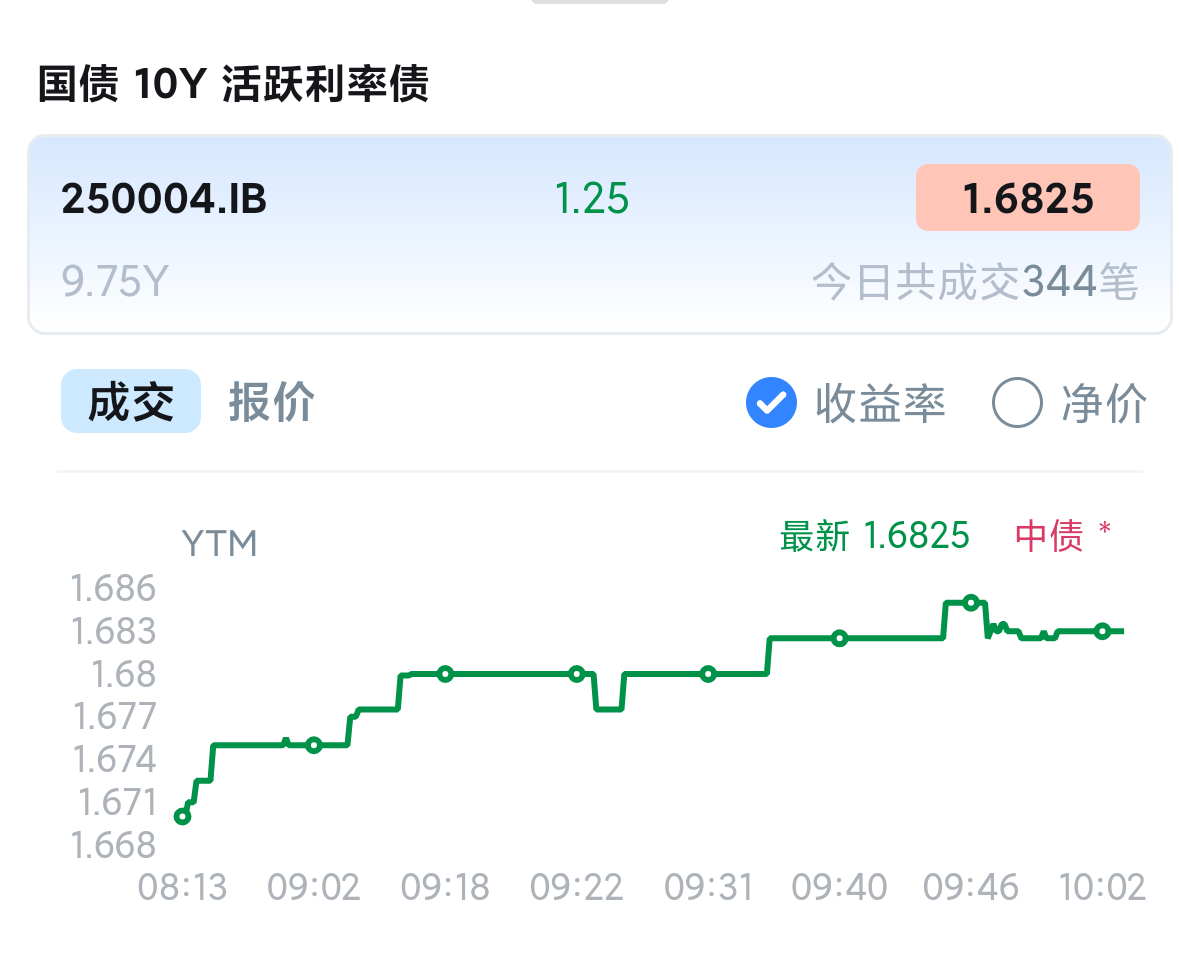The height and width of the screenshot is (968, 1179).
Task: Click the YTM axis label
Action: coord(220,544)
